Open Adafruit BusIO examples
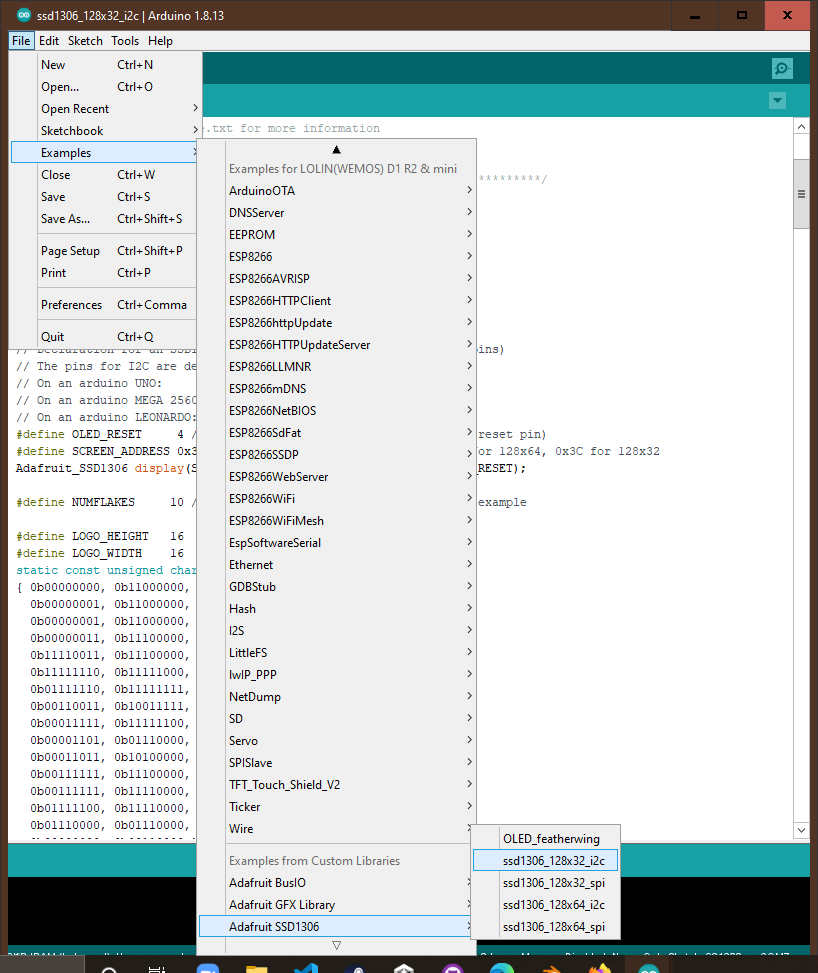Image resolution: width=818 pixels, height=973 pixels. point(337,883)
